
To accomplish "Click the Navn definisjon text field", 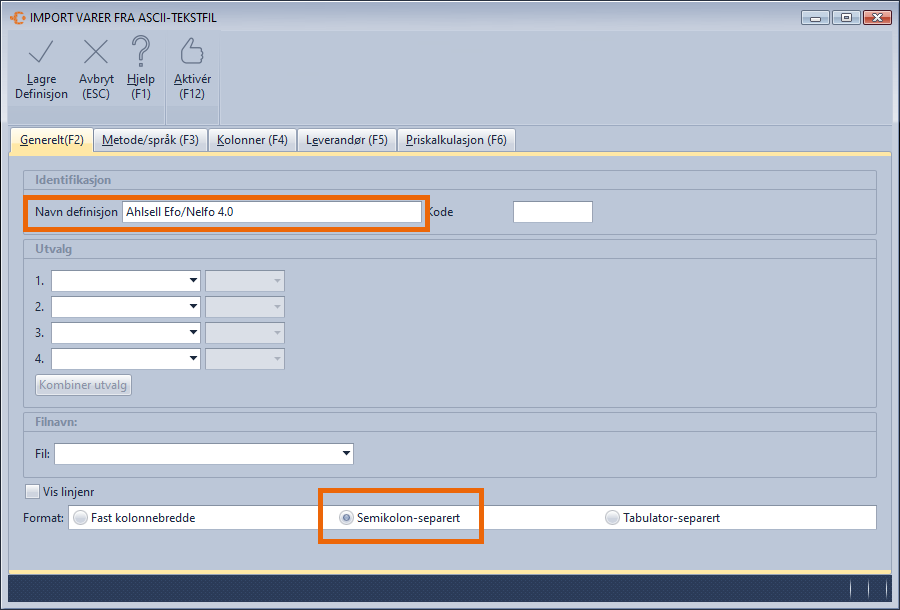I will [272, 212].
